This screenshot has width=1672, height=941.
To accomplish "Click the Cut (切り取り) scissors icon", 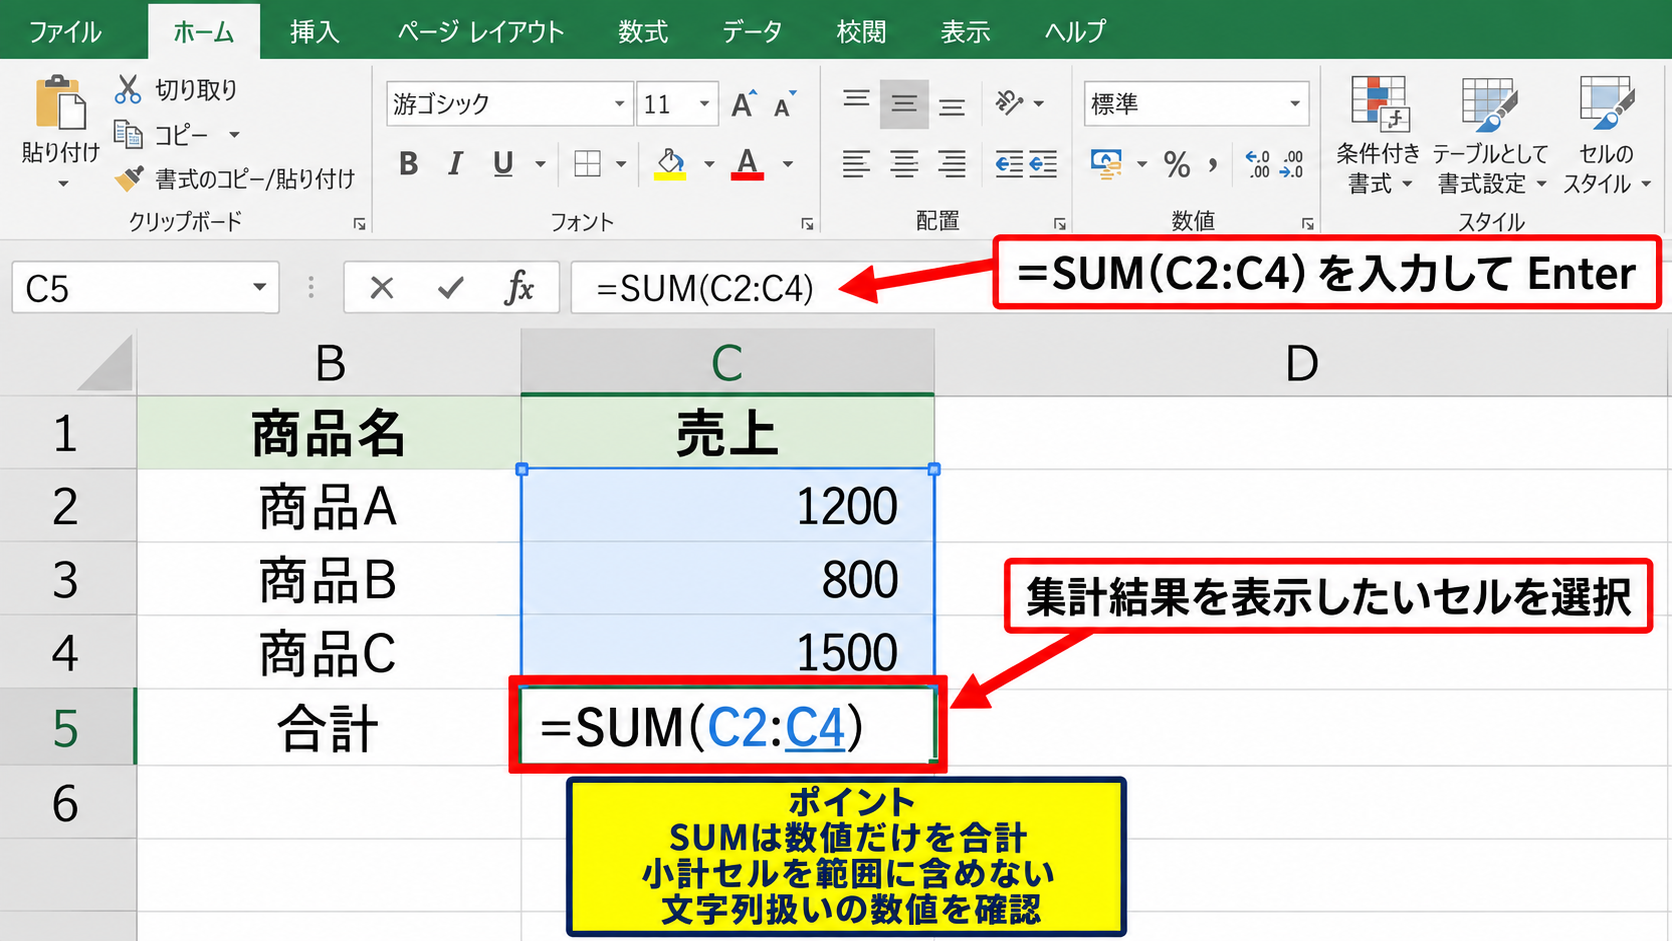I will tap(127, 89).
